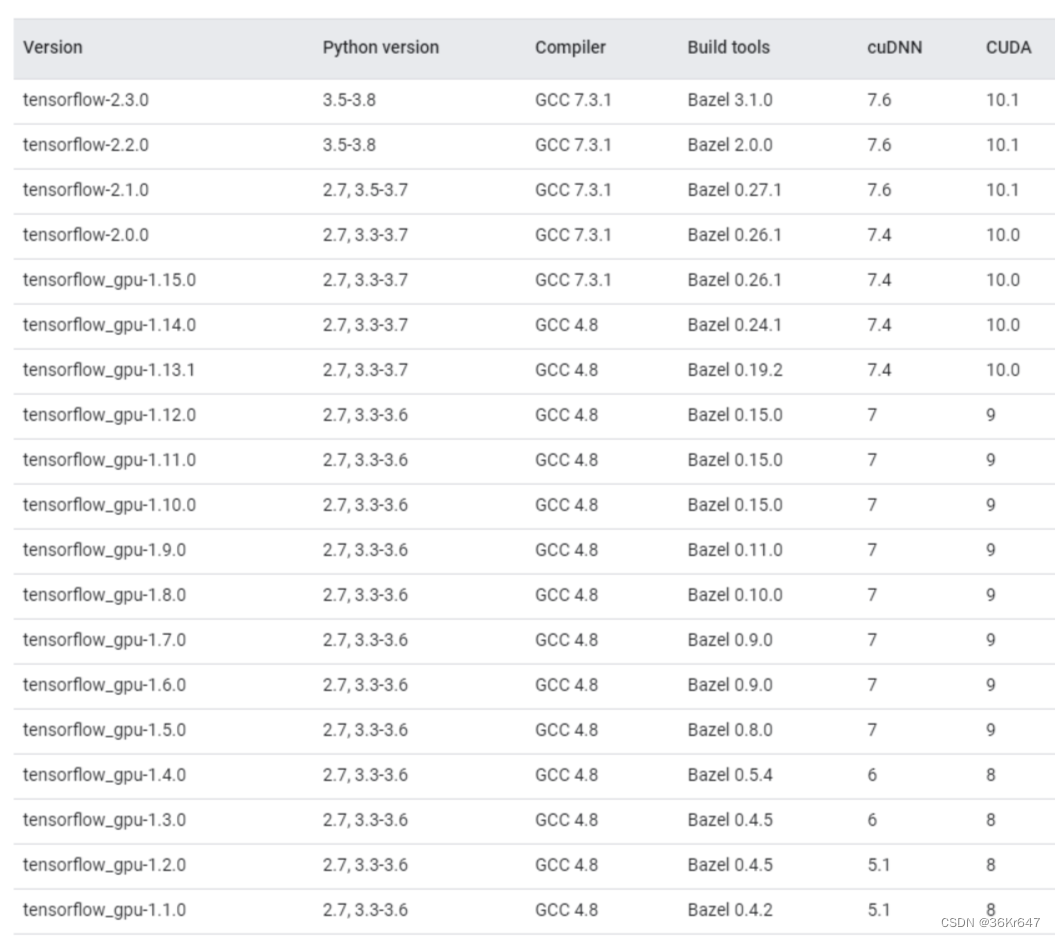1055x937 pixels.
Task: Click CUDA 9 in tensorflow_gpu-1.5.0 row
Action: point(991,731)
